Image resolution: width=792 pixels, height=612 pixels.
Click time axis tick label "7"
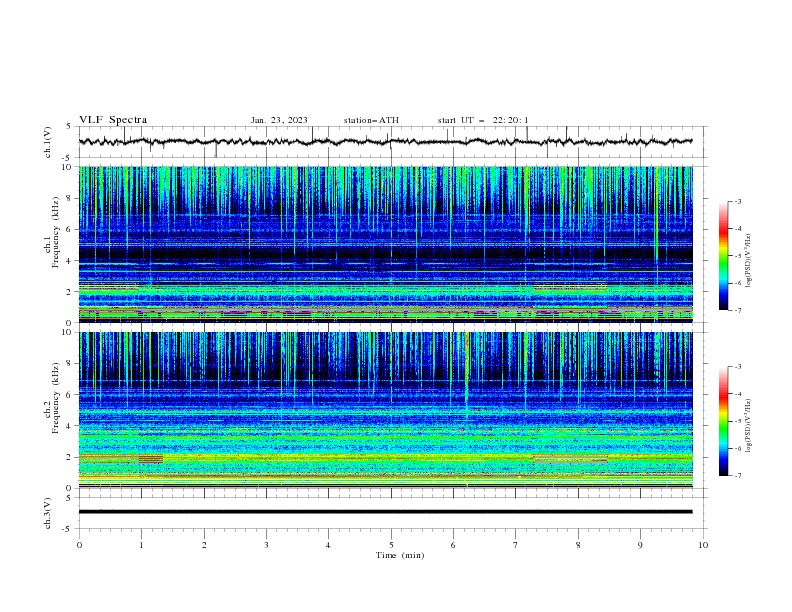[516, 545]
